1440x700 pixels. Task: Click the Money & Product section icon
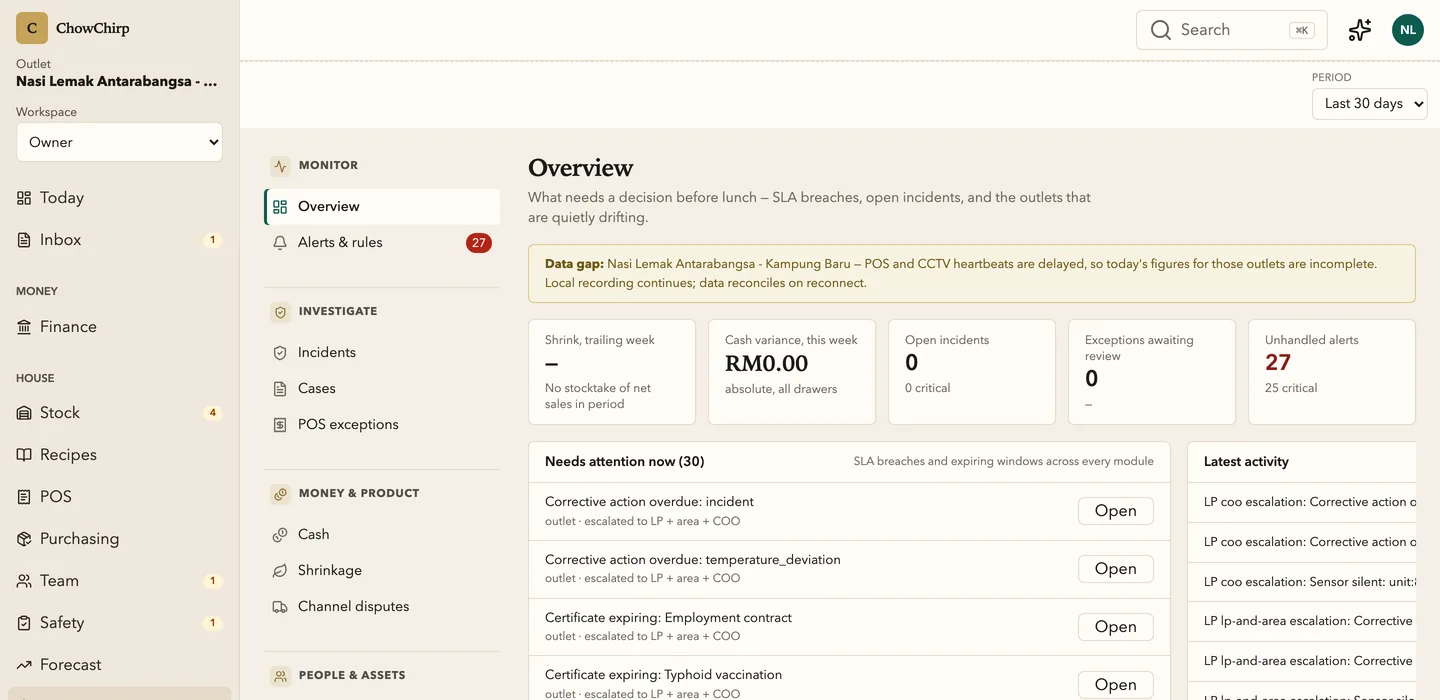pos(280,494)
